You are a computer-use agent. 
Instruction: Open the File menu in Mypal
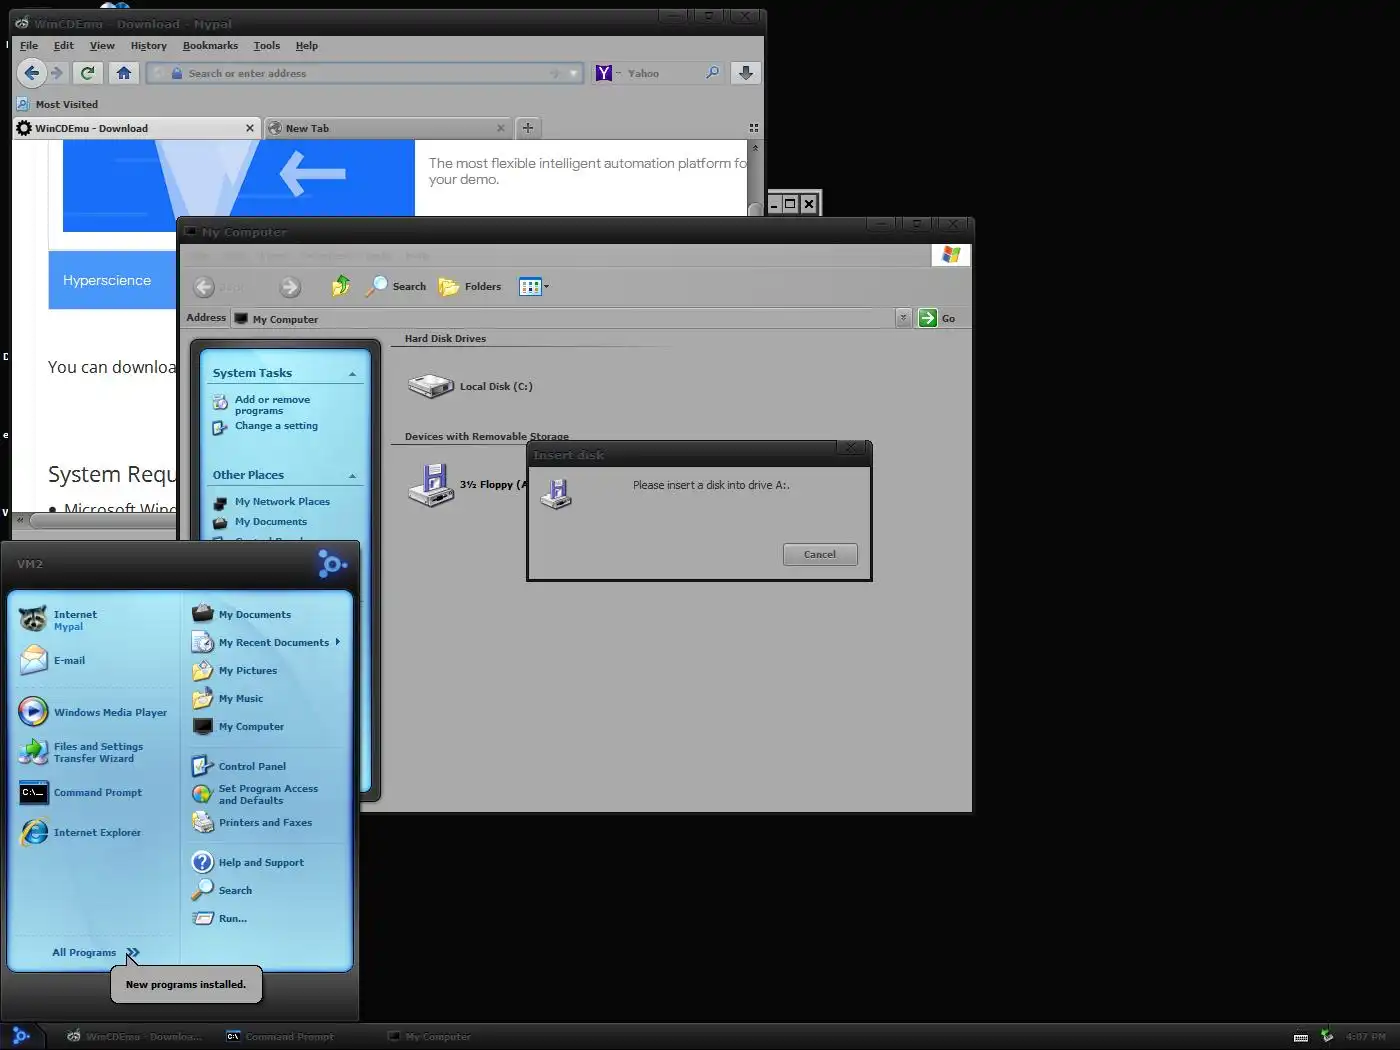pyautogui.click(x=29, y=46)
